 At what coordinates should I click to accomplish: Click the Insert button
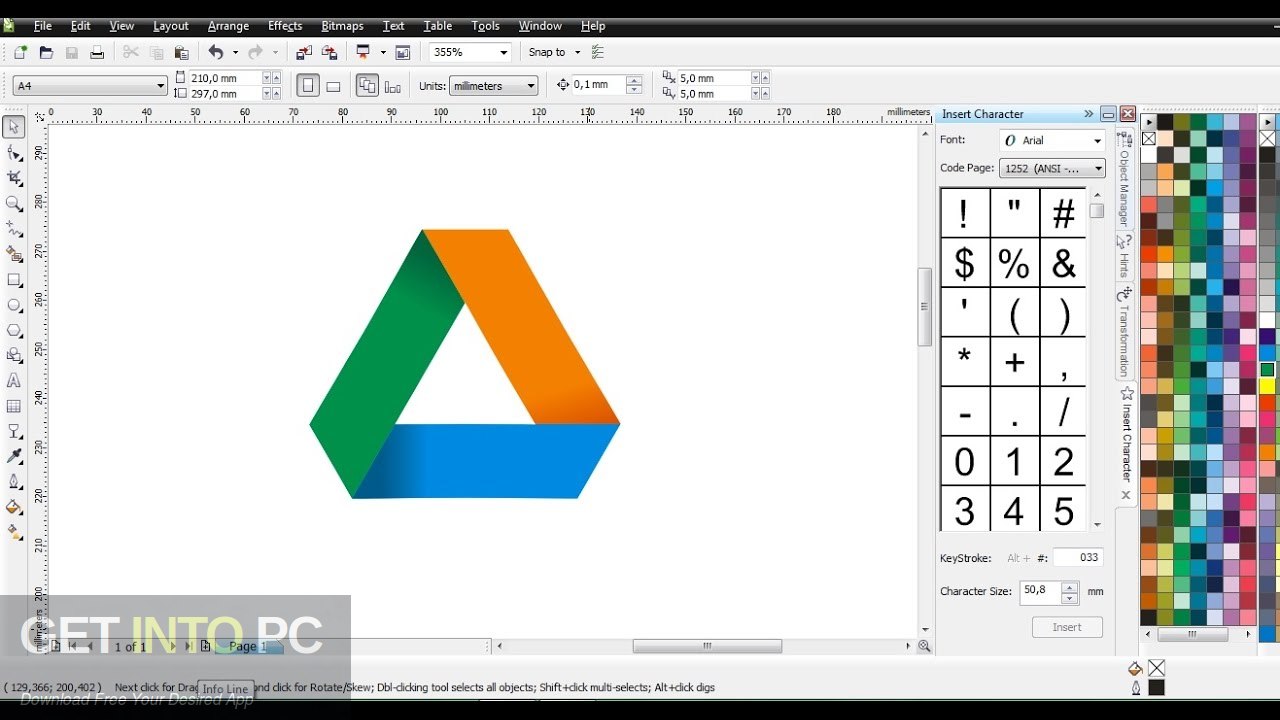(1067, 627)
